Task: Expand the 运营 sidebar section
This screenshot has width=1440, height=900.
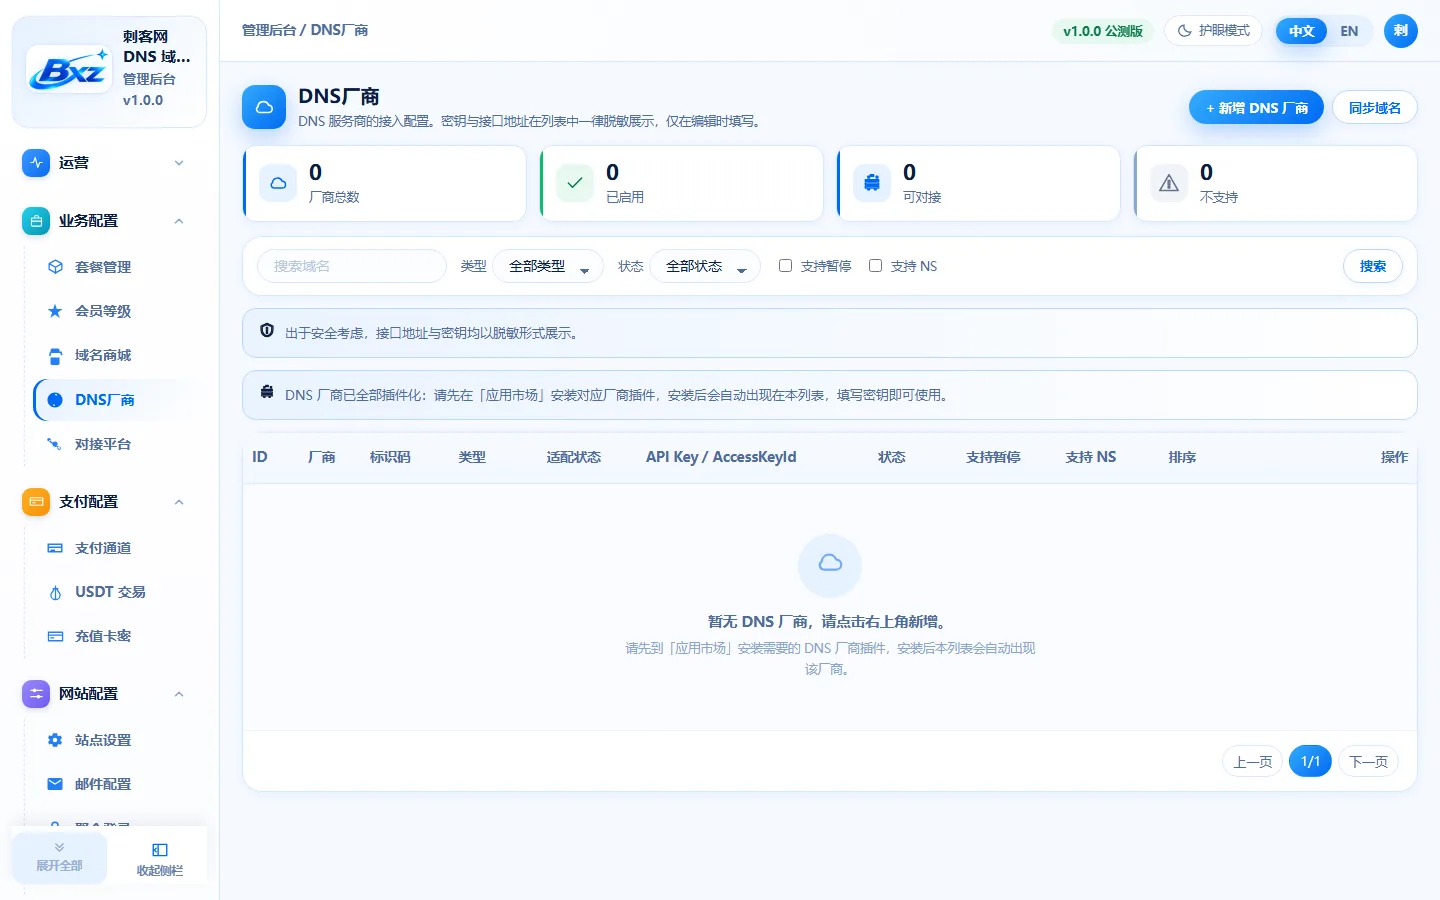Action: [108, 163]
